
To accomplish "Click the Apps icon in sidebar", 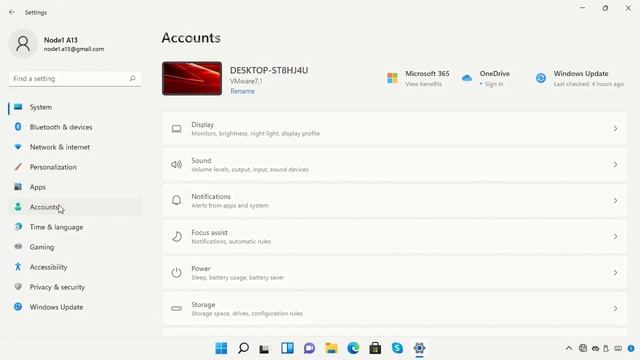I will tap(18, 187).
